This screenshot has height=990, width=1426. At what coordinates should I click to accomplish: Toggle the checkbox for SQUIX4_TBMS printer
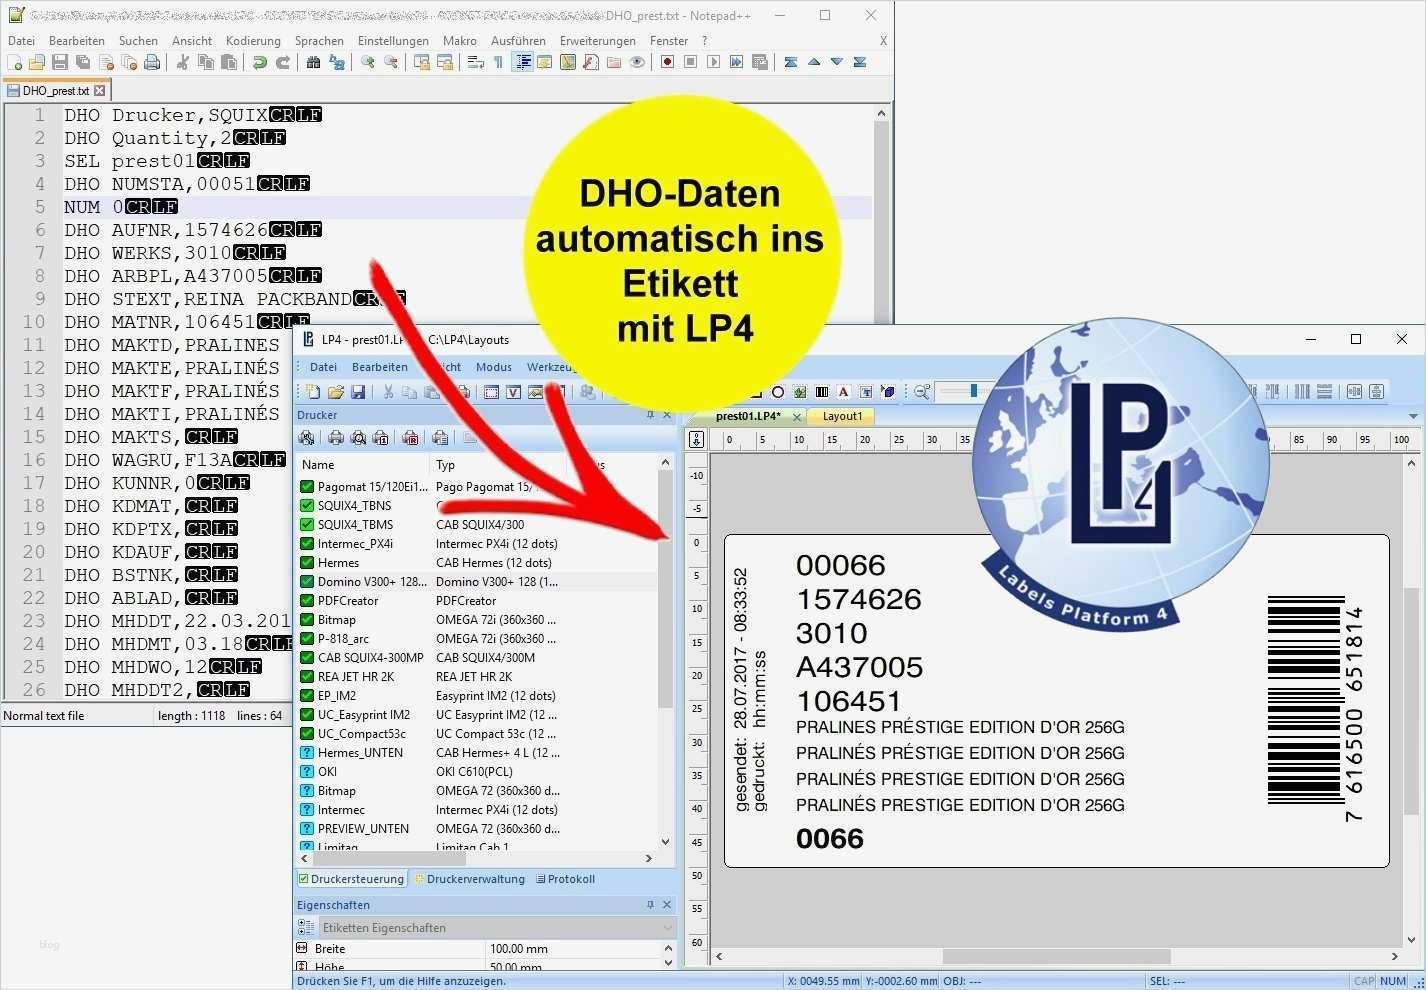tap(307, 525)
